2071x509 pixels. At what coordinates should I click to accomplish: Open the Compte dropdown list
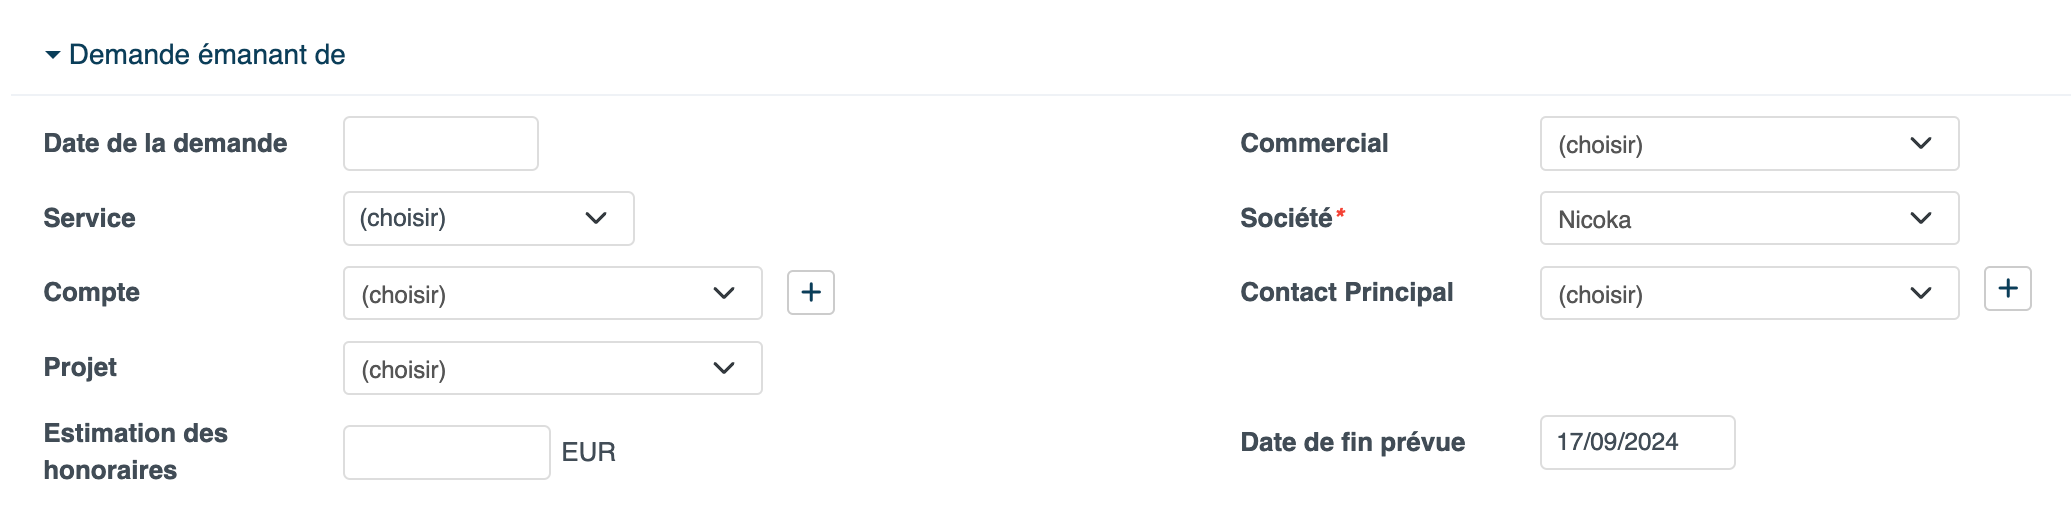coord(552,294)
